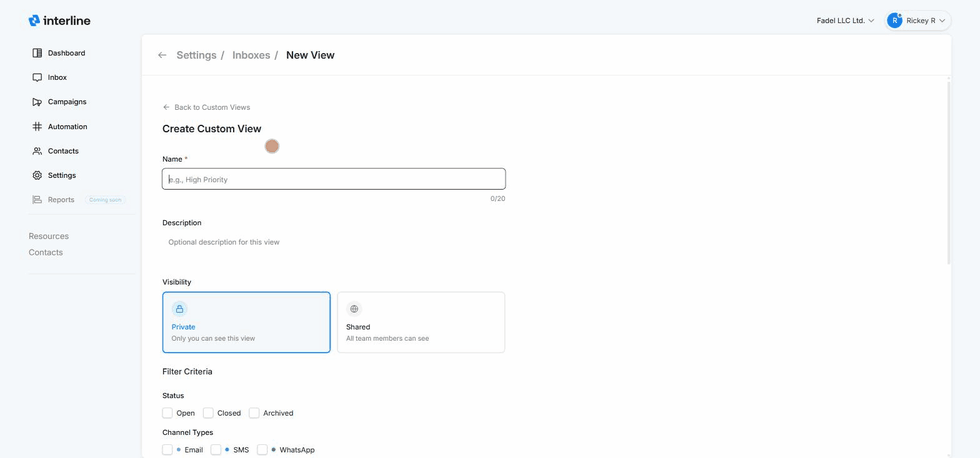980x458 pixels.
Task: Click the Coming soon badge
Action: coord(106,200)
